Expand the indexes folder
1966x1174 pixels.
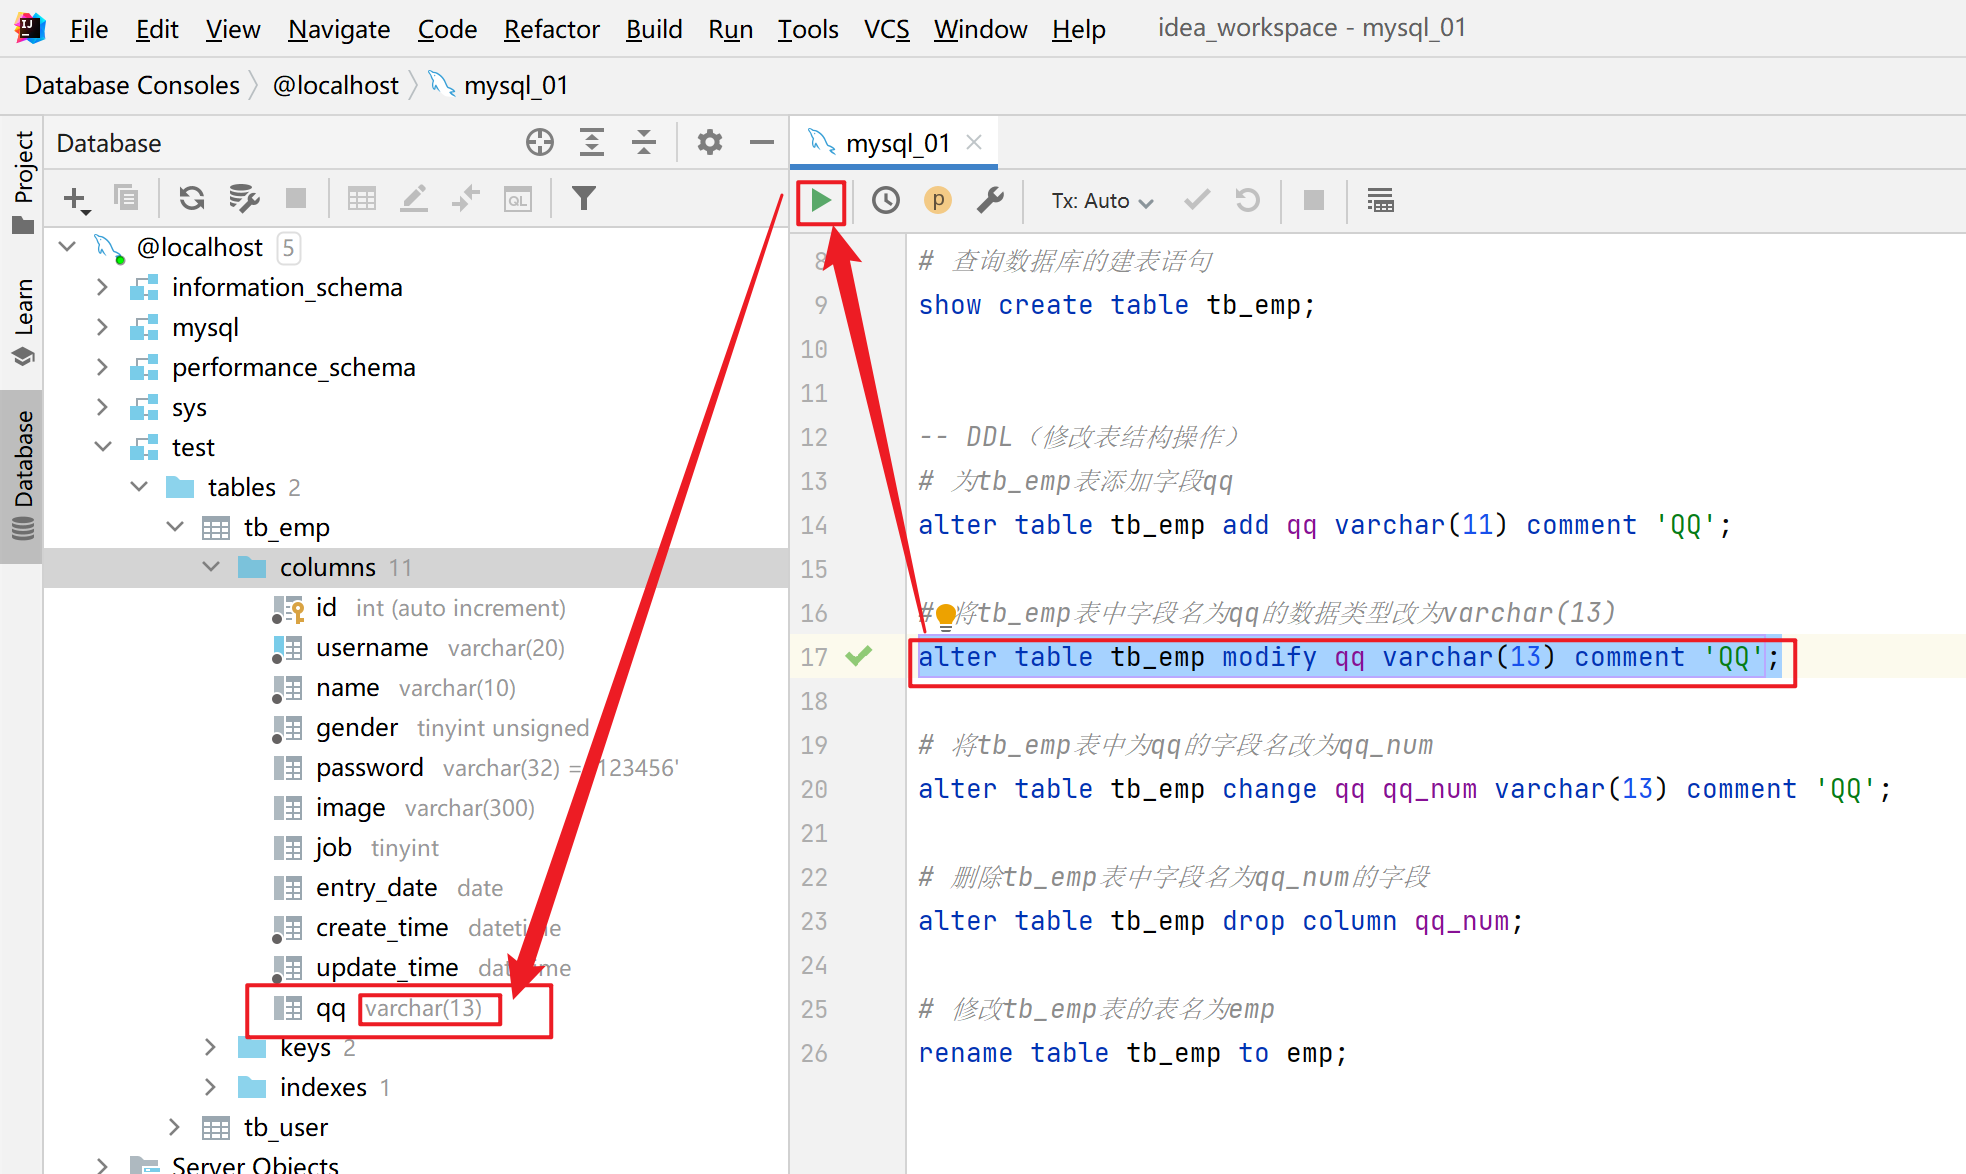210,1087
